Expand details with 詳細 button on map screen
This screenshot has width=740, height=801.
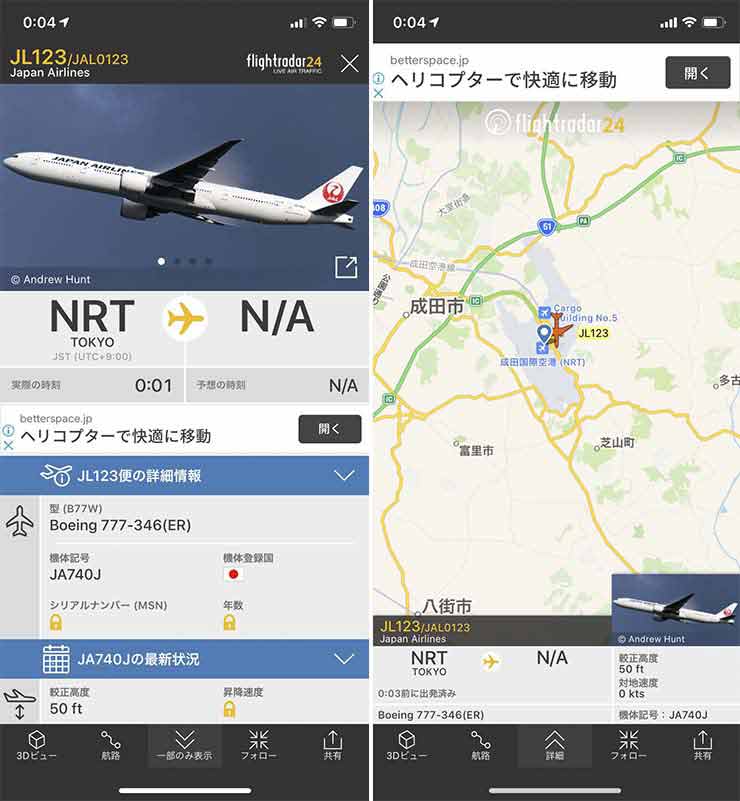[x=555, y=745]
